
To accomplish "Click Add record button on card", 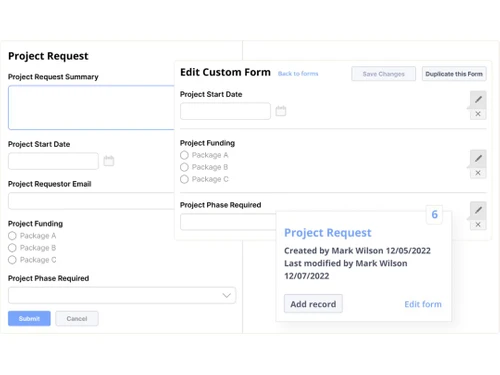I will [x=313, y=304].
